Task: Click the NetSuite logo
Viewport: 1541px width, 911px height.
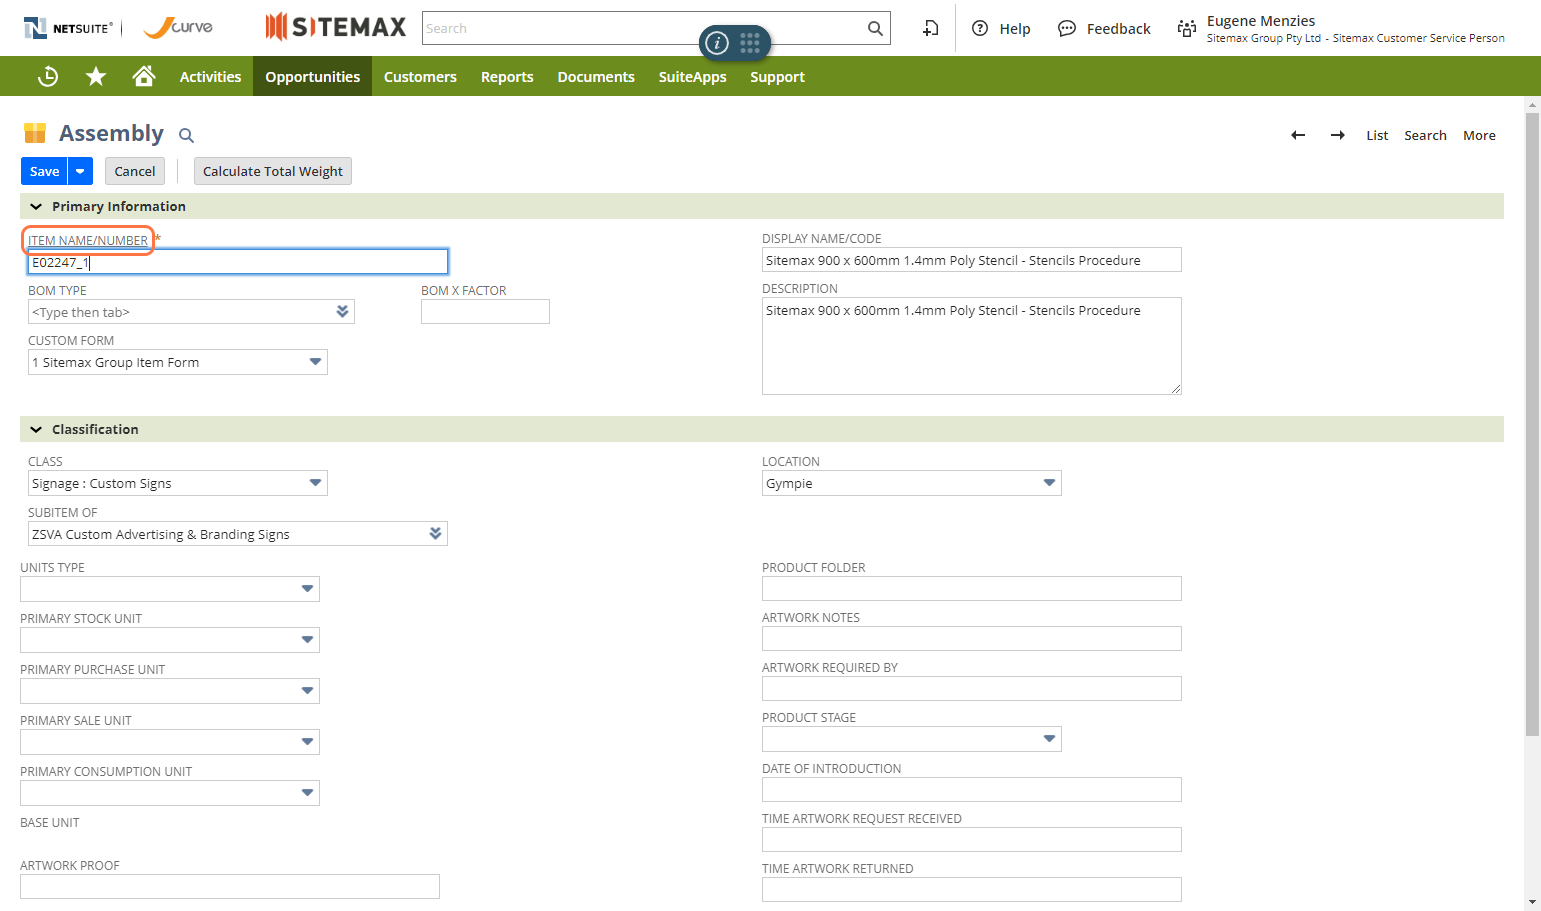Action: click(x=68, y=28)
